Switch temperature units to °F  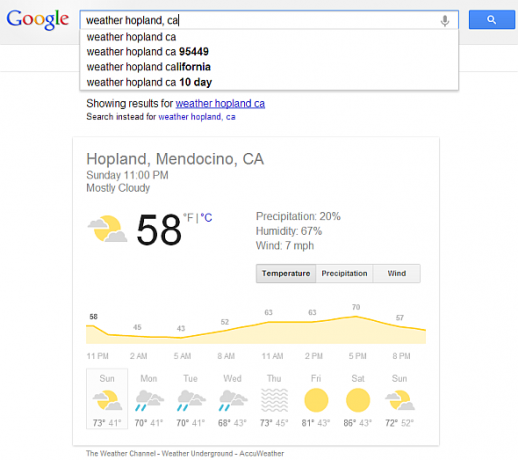(188, 218)
